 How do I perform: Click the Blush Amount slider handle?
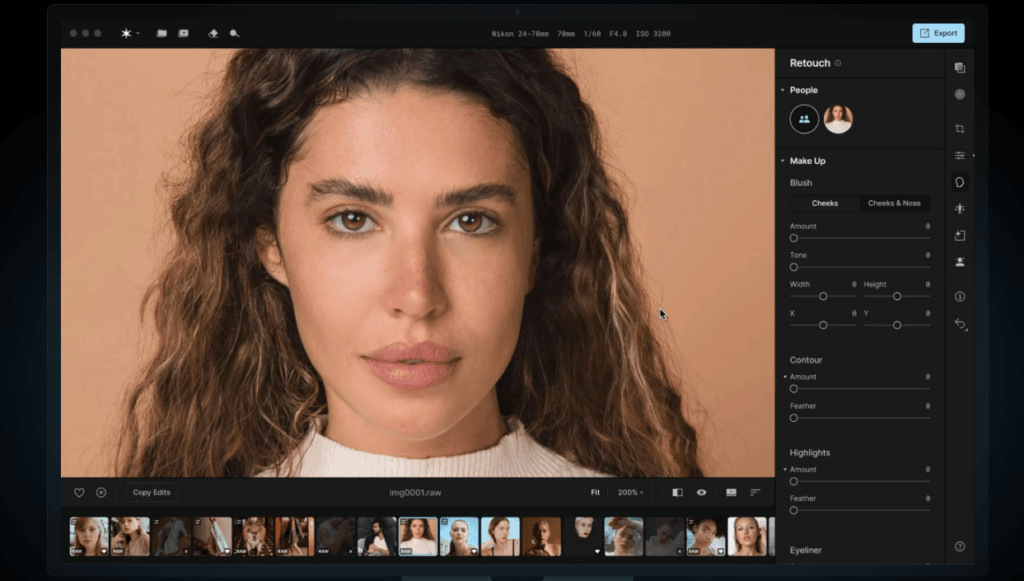(793, 238)
